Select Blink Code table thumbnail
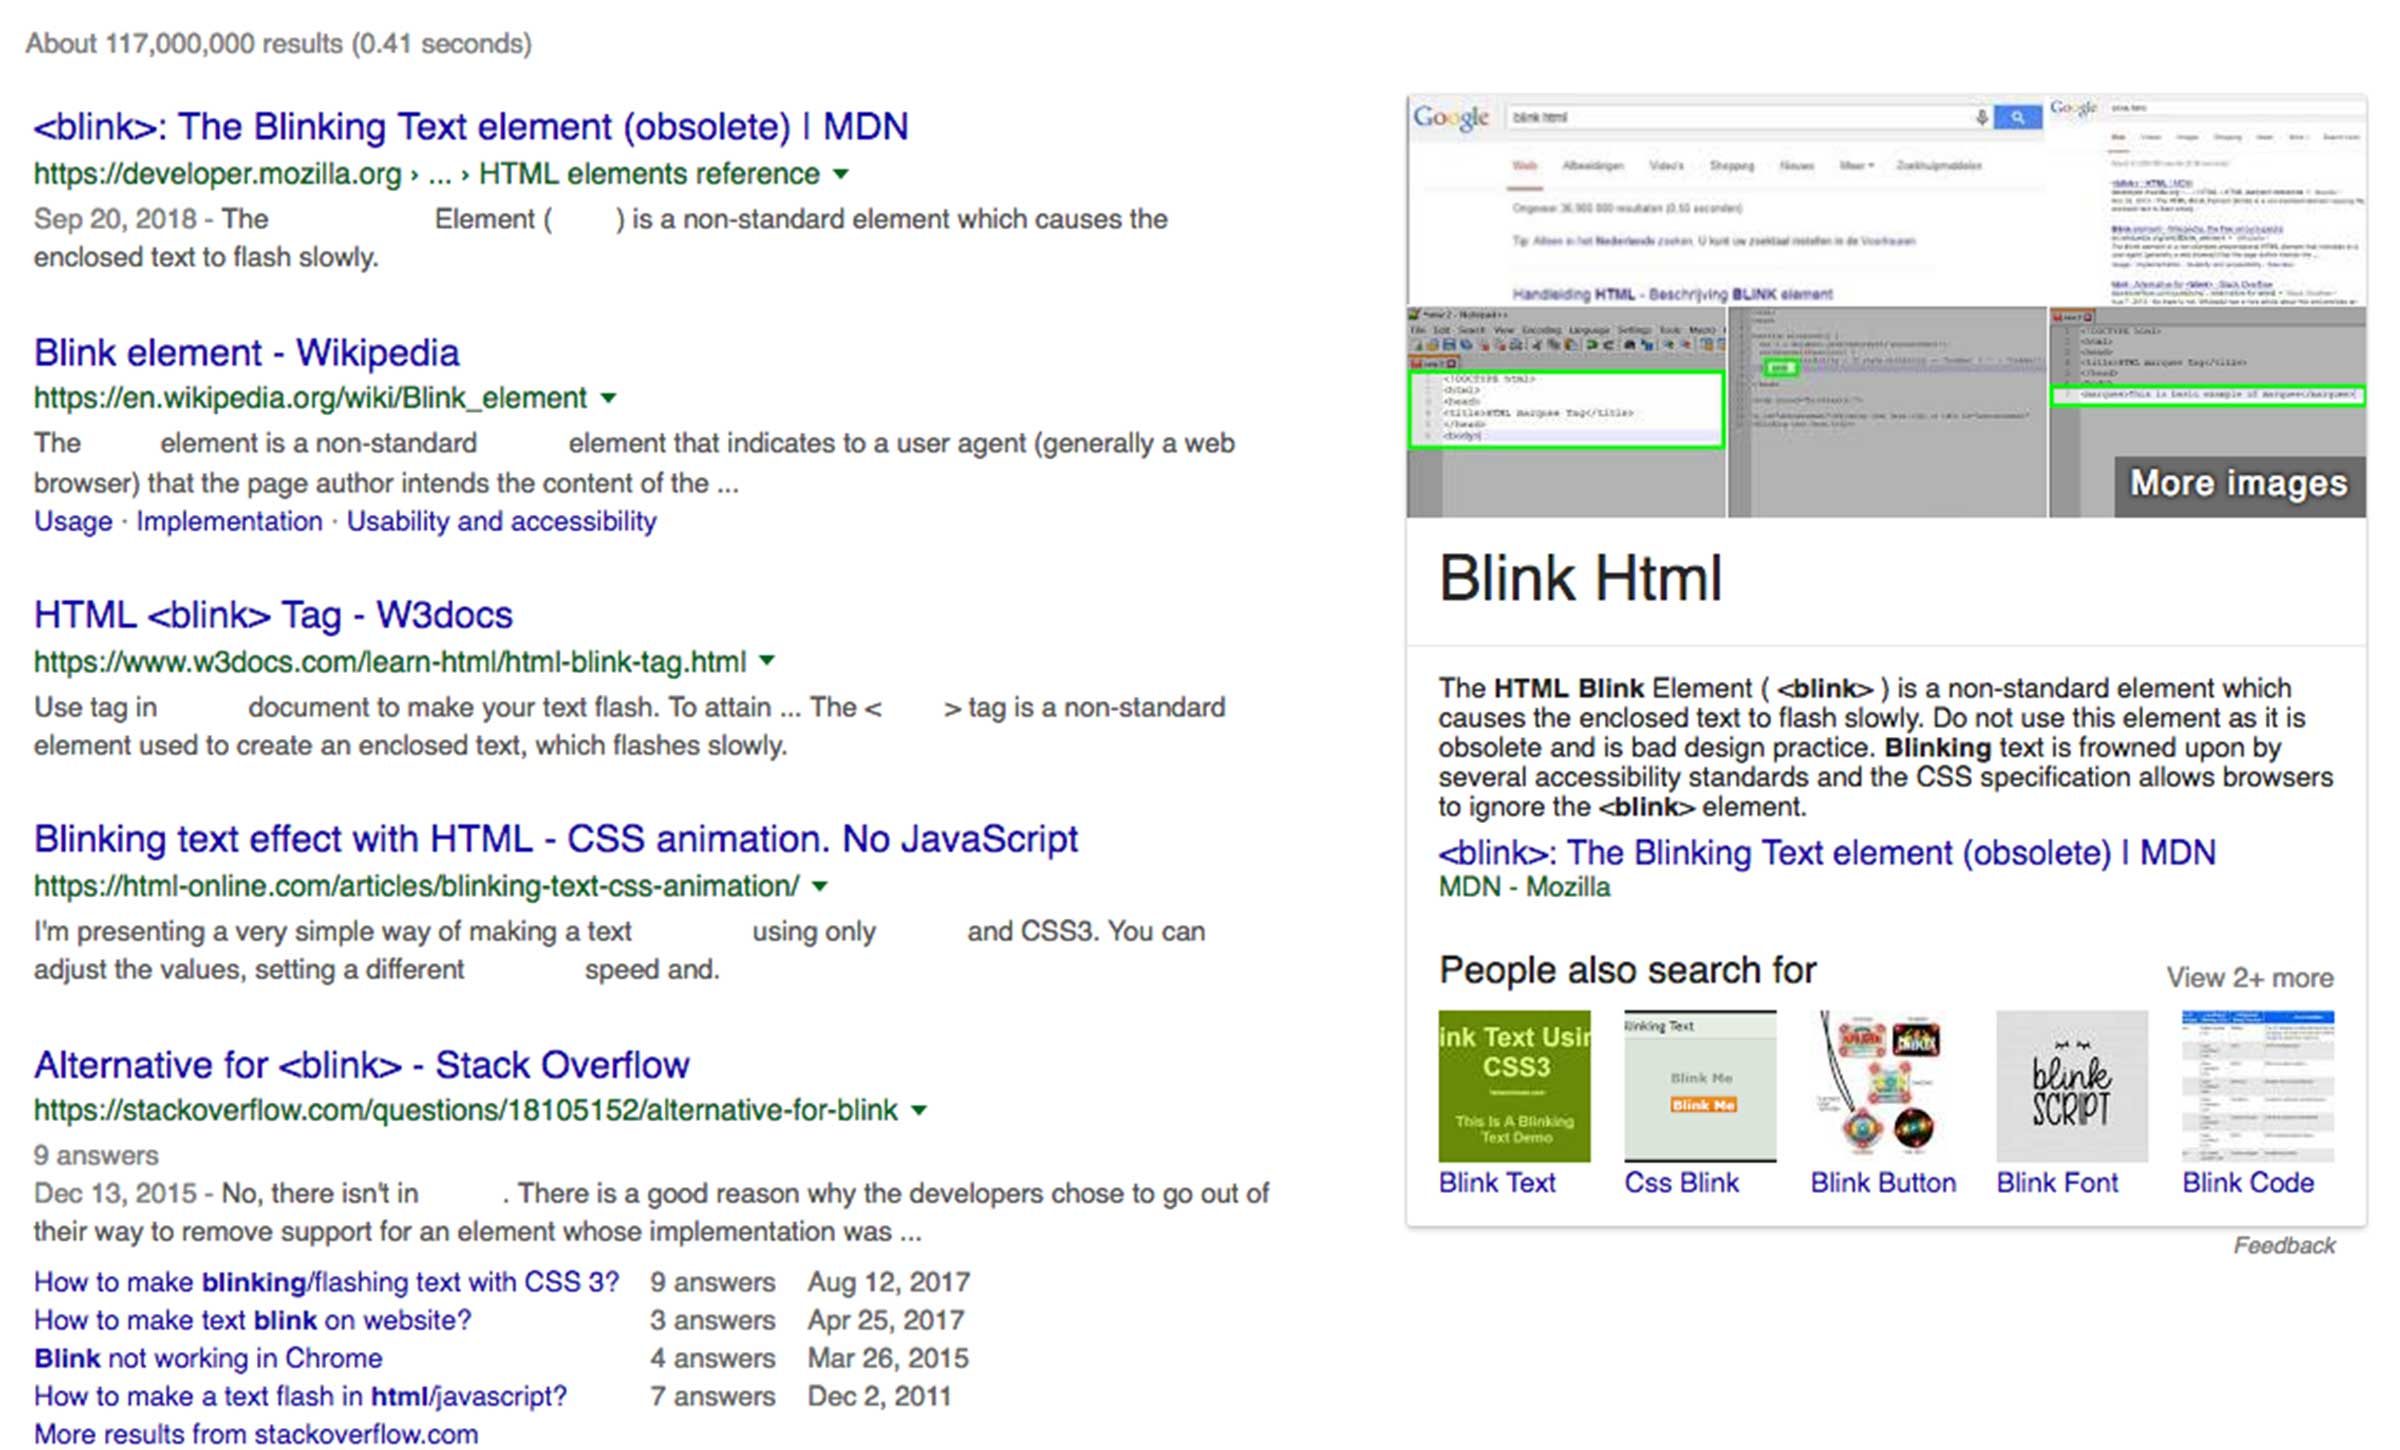Viewport: 2400px width, 1450px height. pos(2257,1086)
